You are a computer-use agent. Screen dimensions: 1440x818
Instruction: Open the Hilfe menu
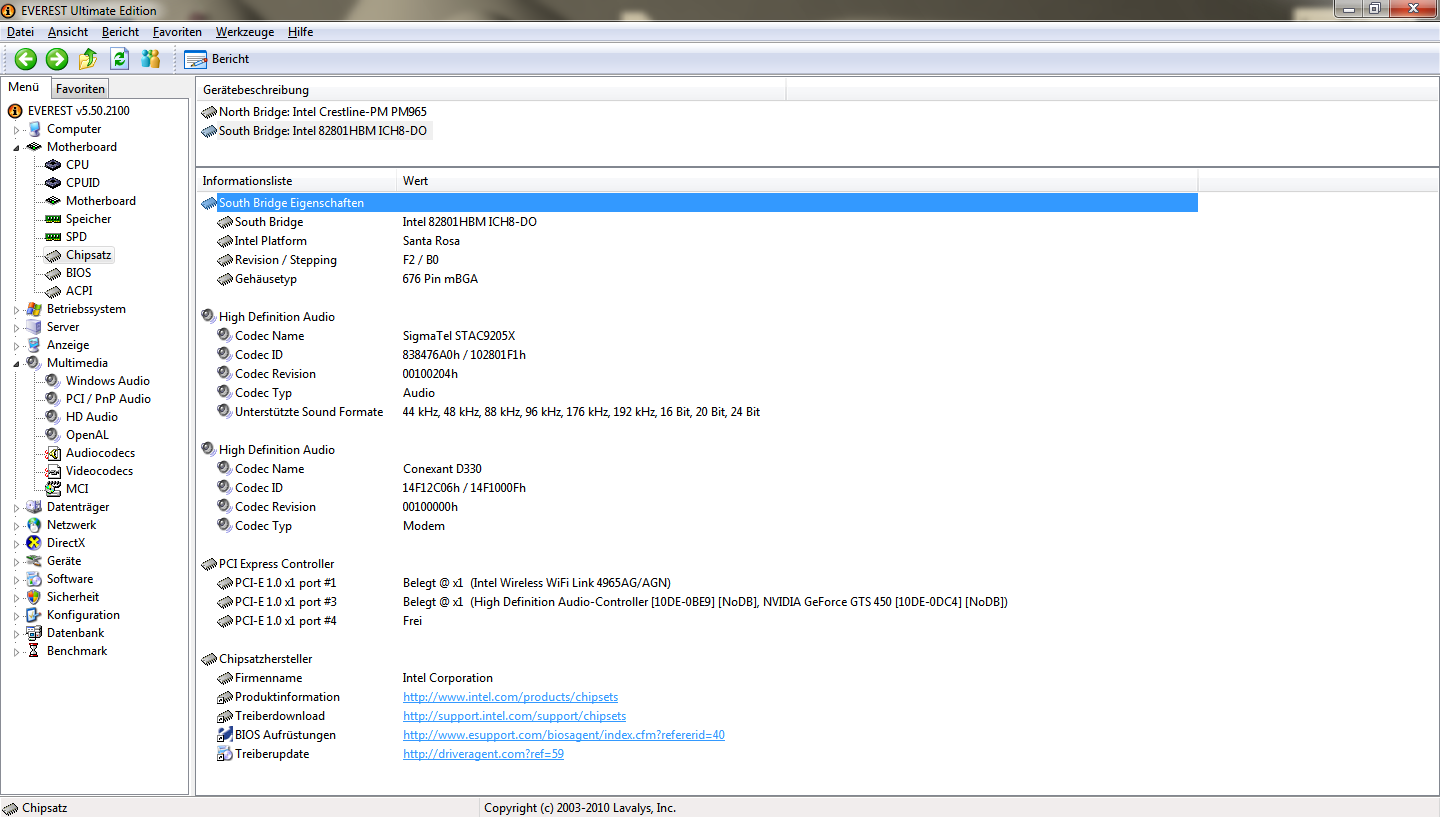(x=300, y=32)
